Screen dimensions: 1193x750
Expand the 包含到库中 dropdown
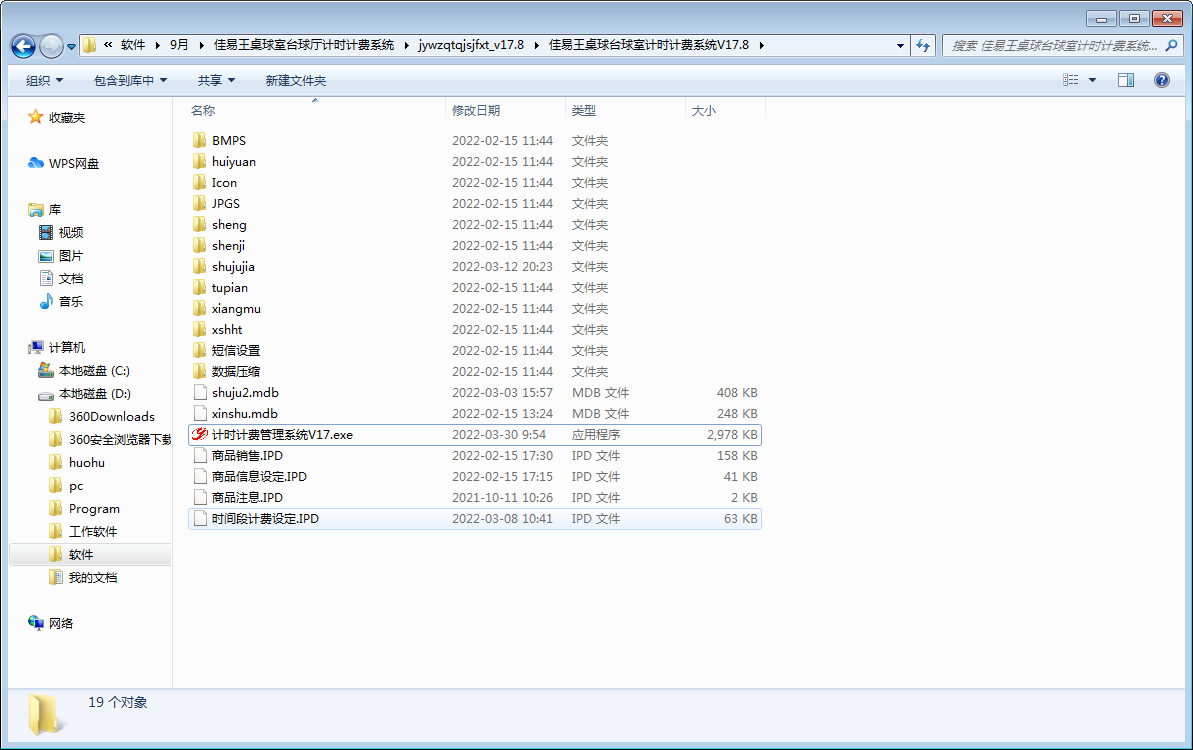tap(130, 80)
